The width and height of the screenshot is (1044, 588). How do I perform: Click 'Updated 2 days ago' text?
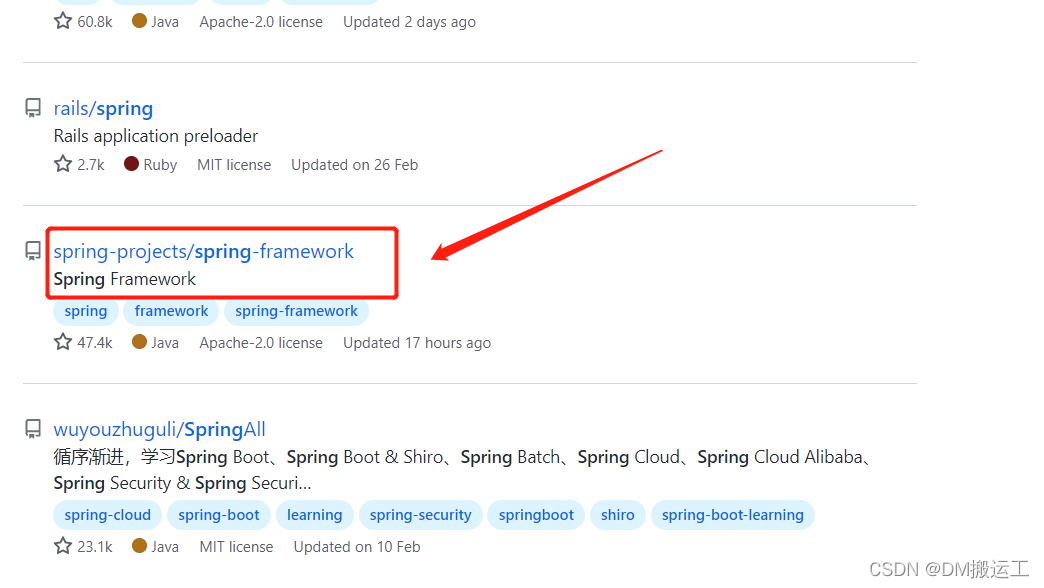(409, 22)
